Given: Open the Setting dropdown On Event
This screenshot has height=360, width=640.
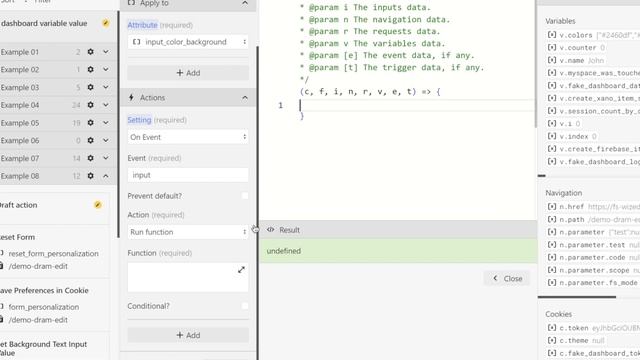Looking at the screenshot, I should [x=188, y=137].
